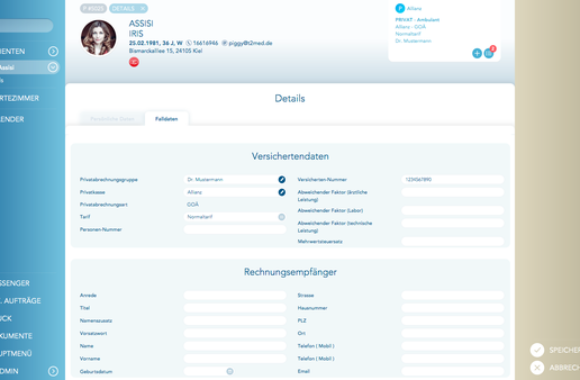Viewport: 580px width, 380px height.
Task: Switch to the Persönliche Daten tab
Action: click(x=112, y=119)
